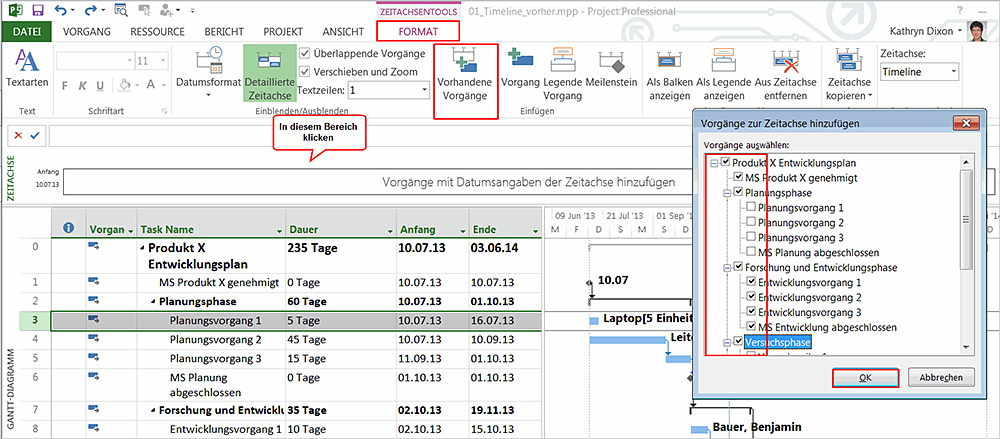The image size is (1000, 439).
Task: Uncheck Überlappende Vorgänge checkbox
Action: point(307,54)
